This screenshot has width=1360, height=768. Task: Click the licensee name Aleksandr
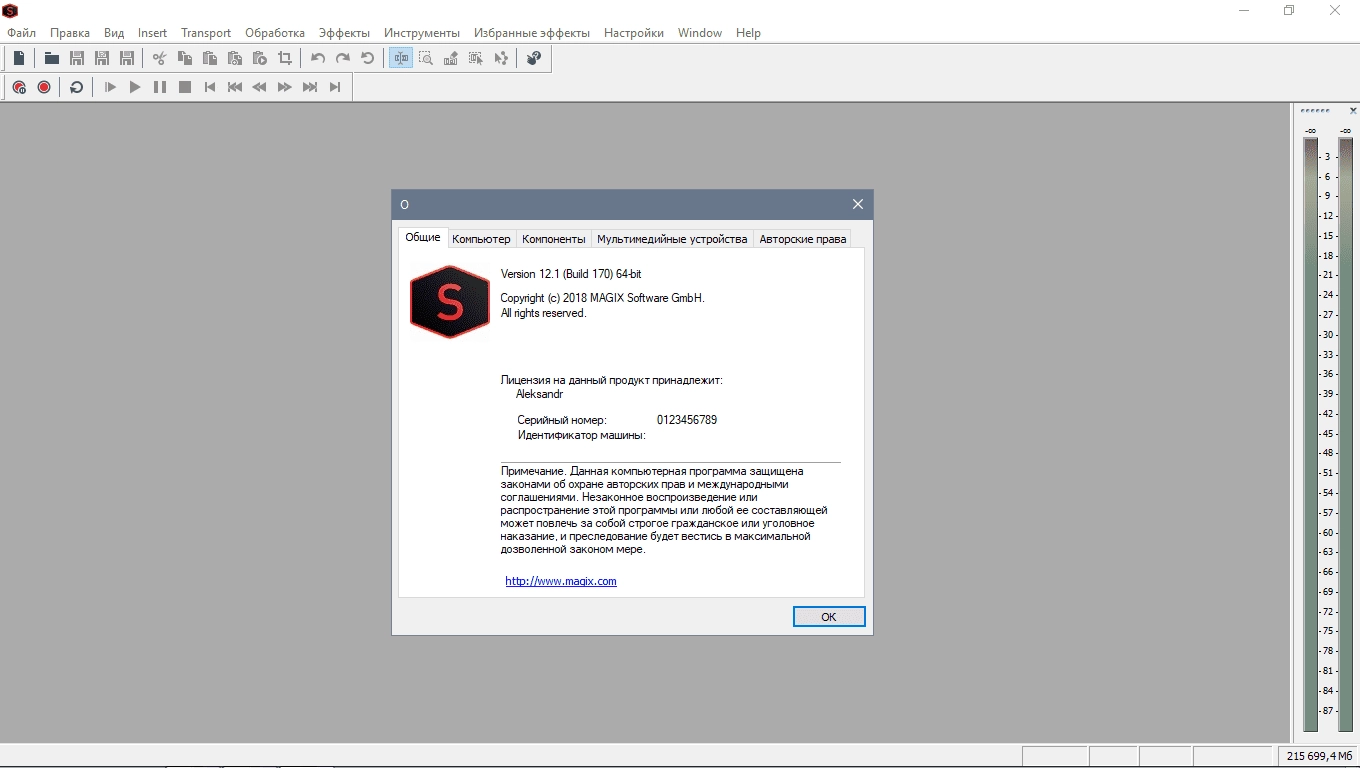pyautogui.click(x=540, y=394)
